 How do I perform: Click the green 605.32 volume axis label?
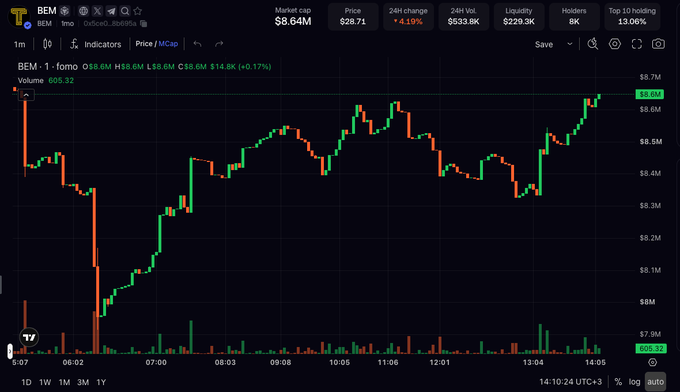click(x=651, y=349)
